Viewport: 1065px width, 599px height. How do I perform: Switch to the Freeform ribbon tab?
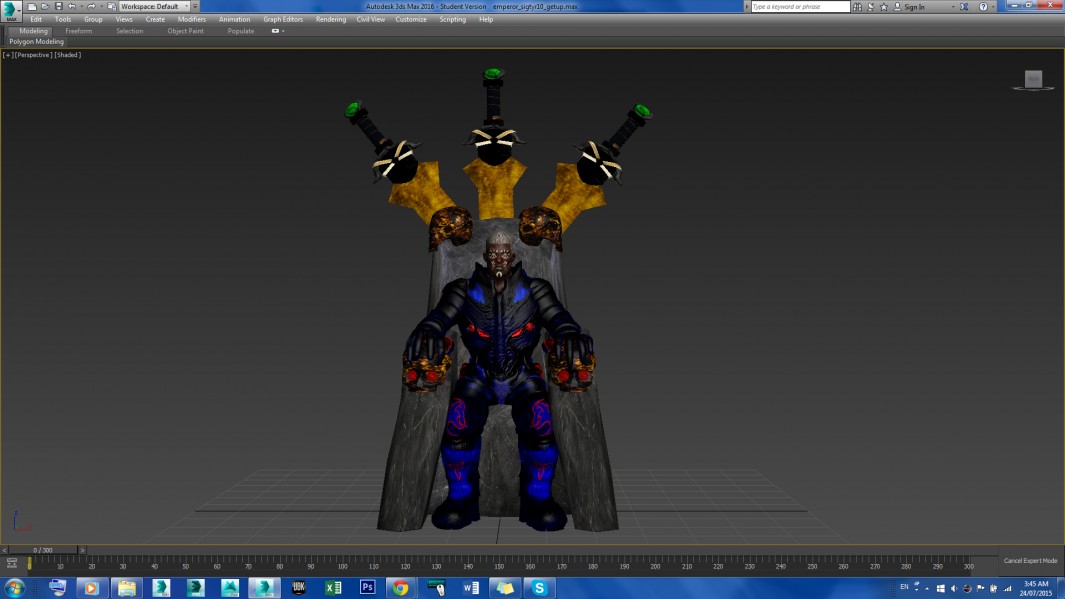pyautogui.click(x=79, y=31)
